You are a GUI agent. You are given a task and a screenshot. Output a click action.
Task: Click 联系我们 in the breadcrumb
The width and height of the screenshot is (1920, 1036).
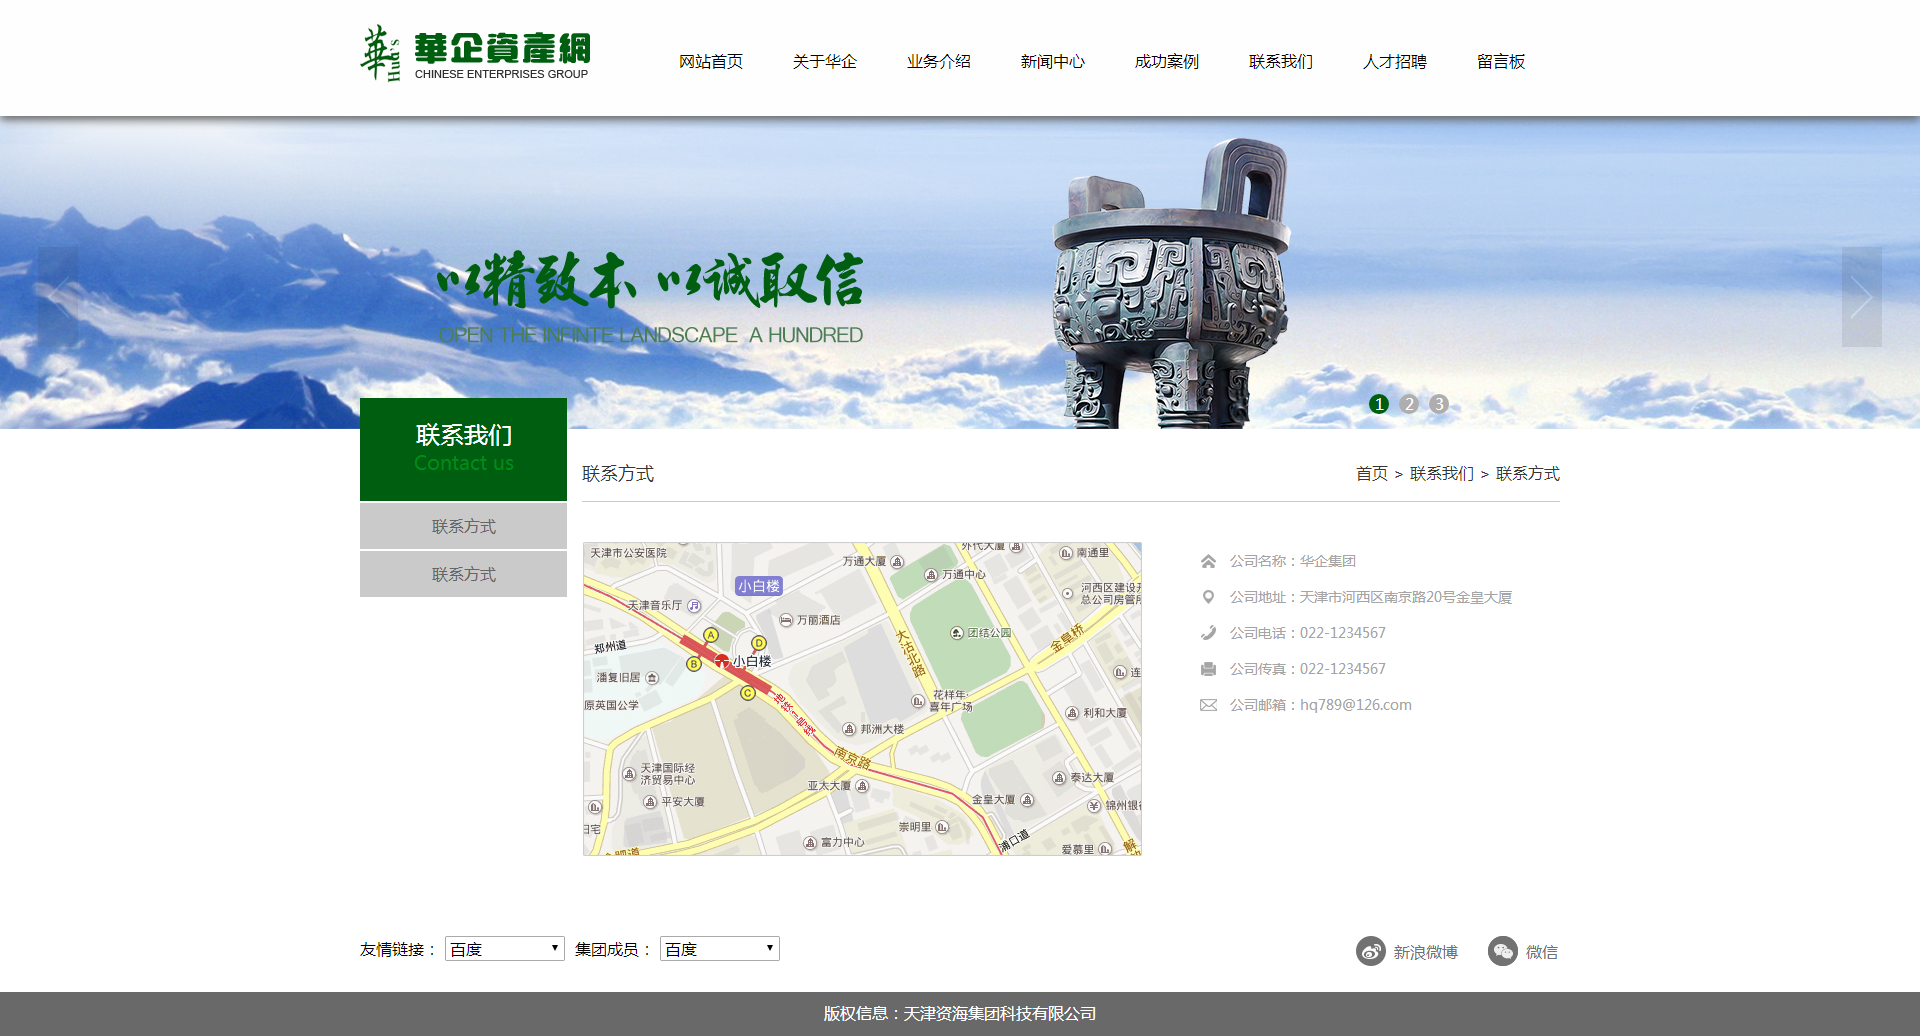[1442, 474]
